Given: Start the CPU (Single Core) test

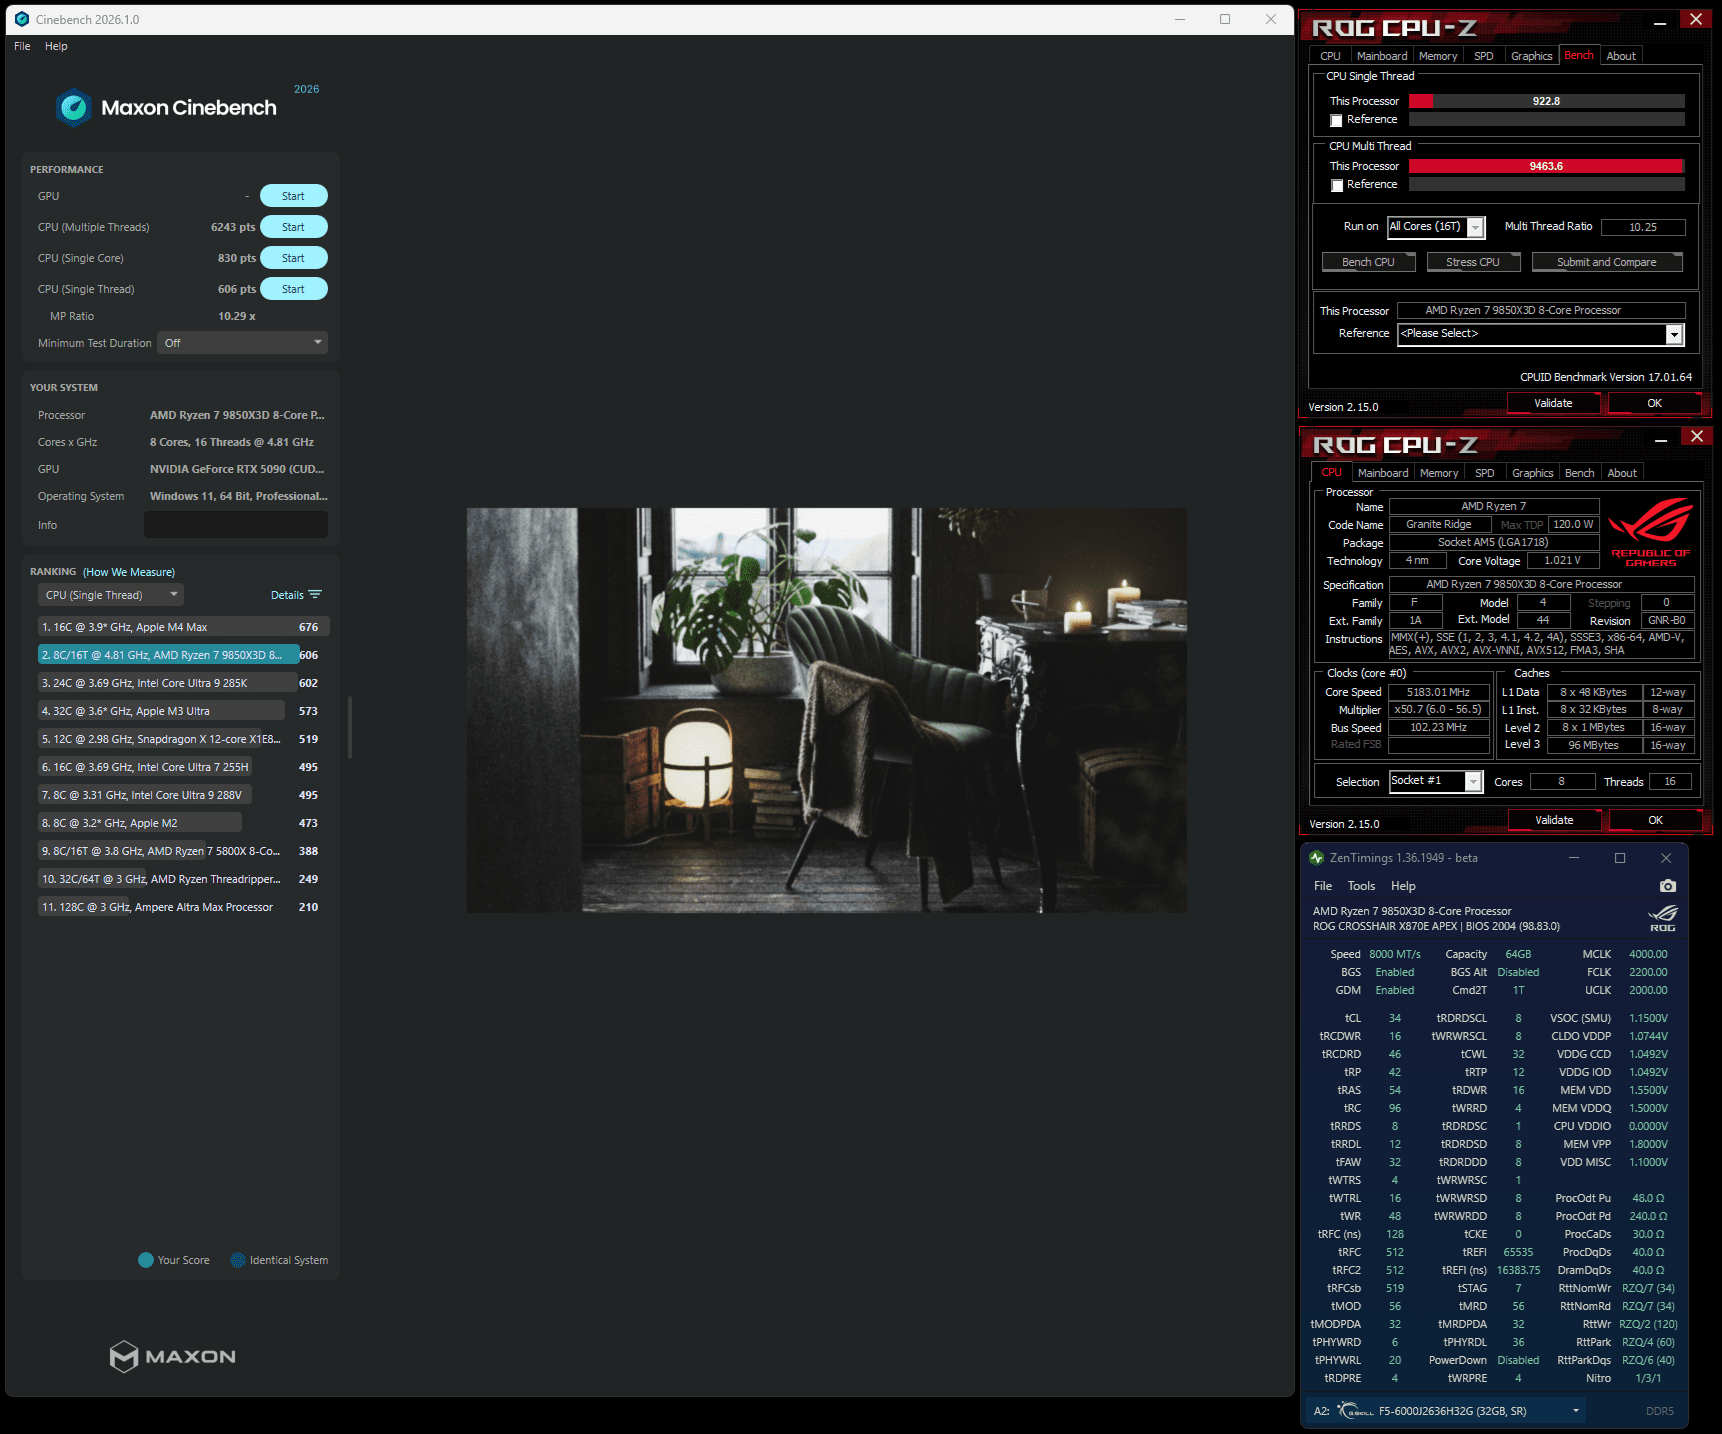Looking at the screenshot, I should tap(293, 258).
